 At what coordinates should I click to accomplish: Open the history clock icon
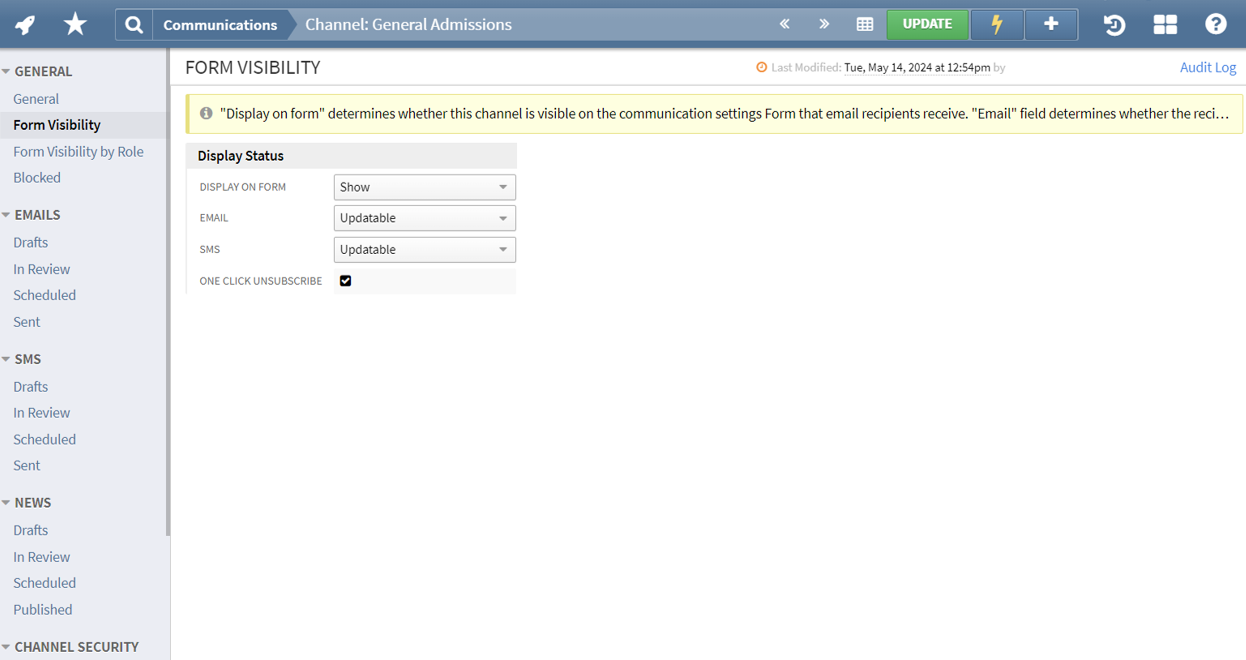(x=1114, y=25)
